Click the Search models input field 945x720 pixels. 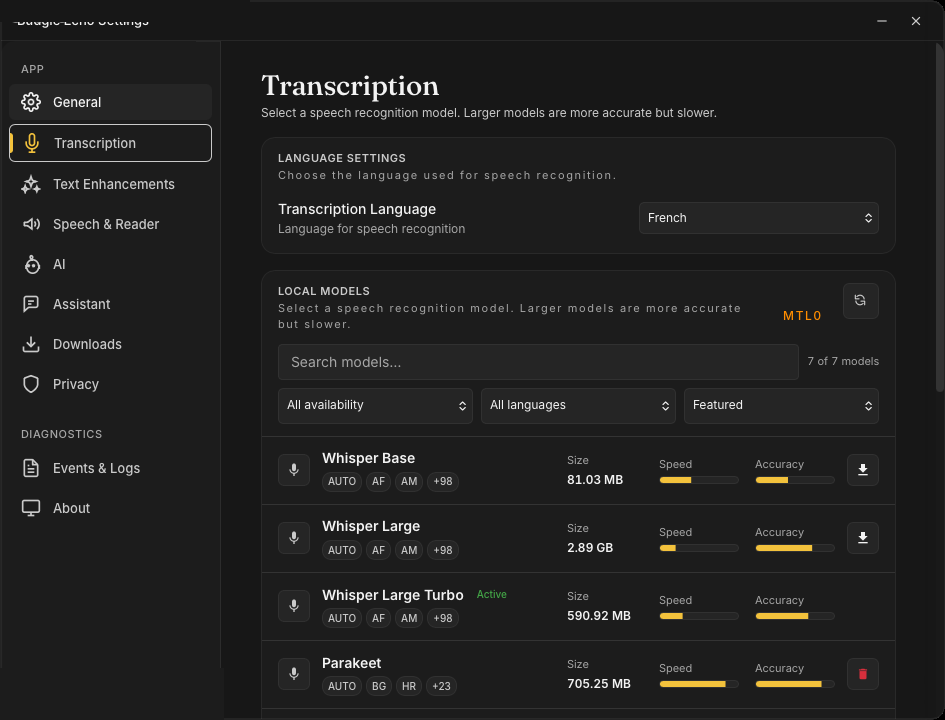(x=538, y=362)
